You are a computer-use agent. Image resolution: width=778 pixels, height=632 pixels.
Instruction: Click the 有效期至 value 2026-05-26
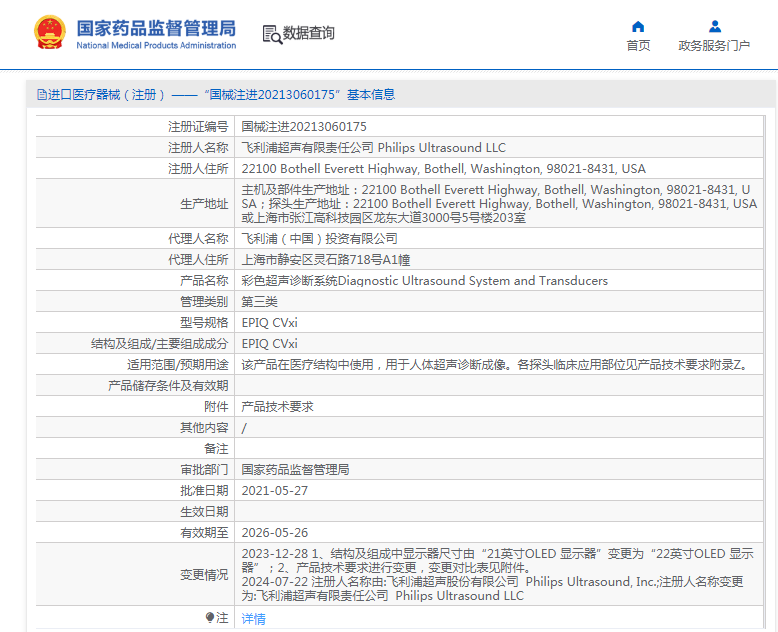point(274,533)
